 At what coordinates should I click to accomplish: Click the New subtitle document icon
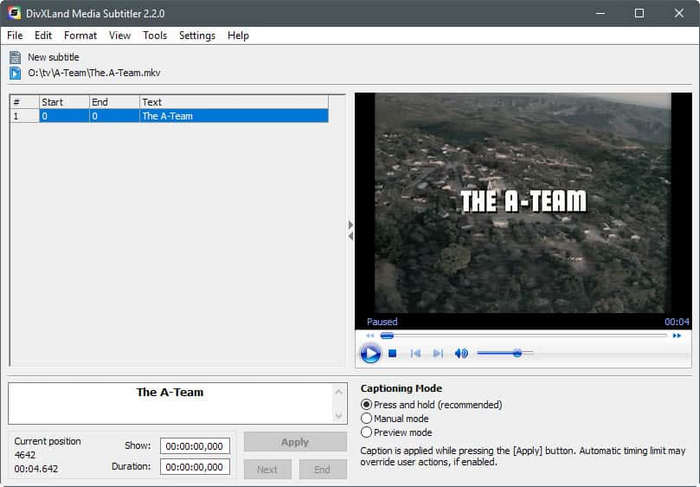point(15,57)
